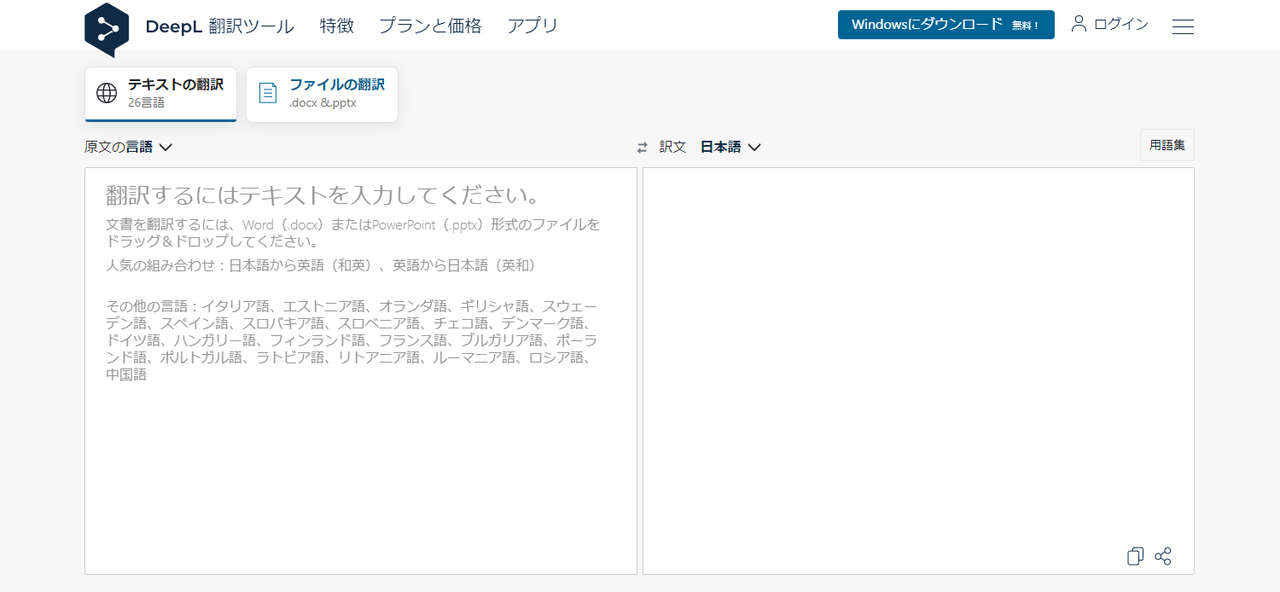
Task: Click the 26言語 subtitle text
Action: tap(146, 103)
